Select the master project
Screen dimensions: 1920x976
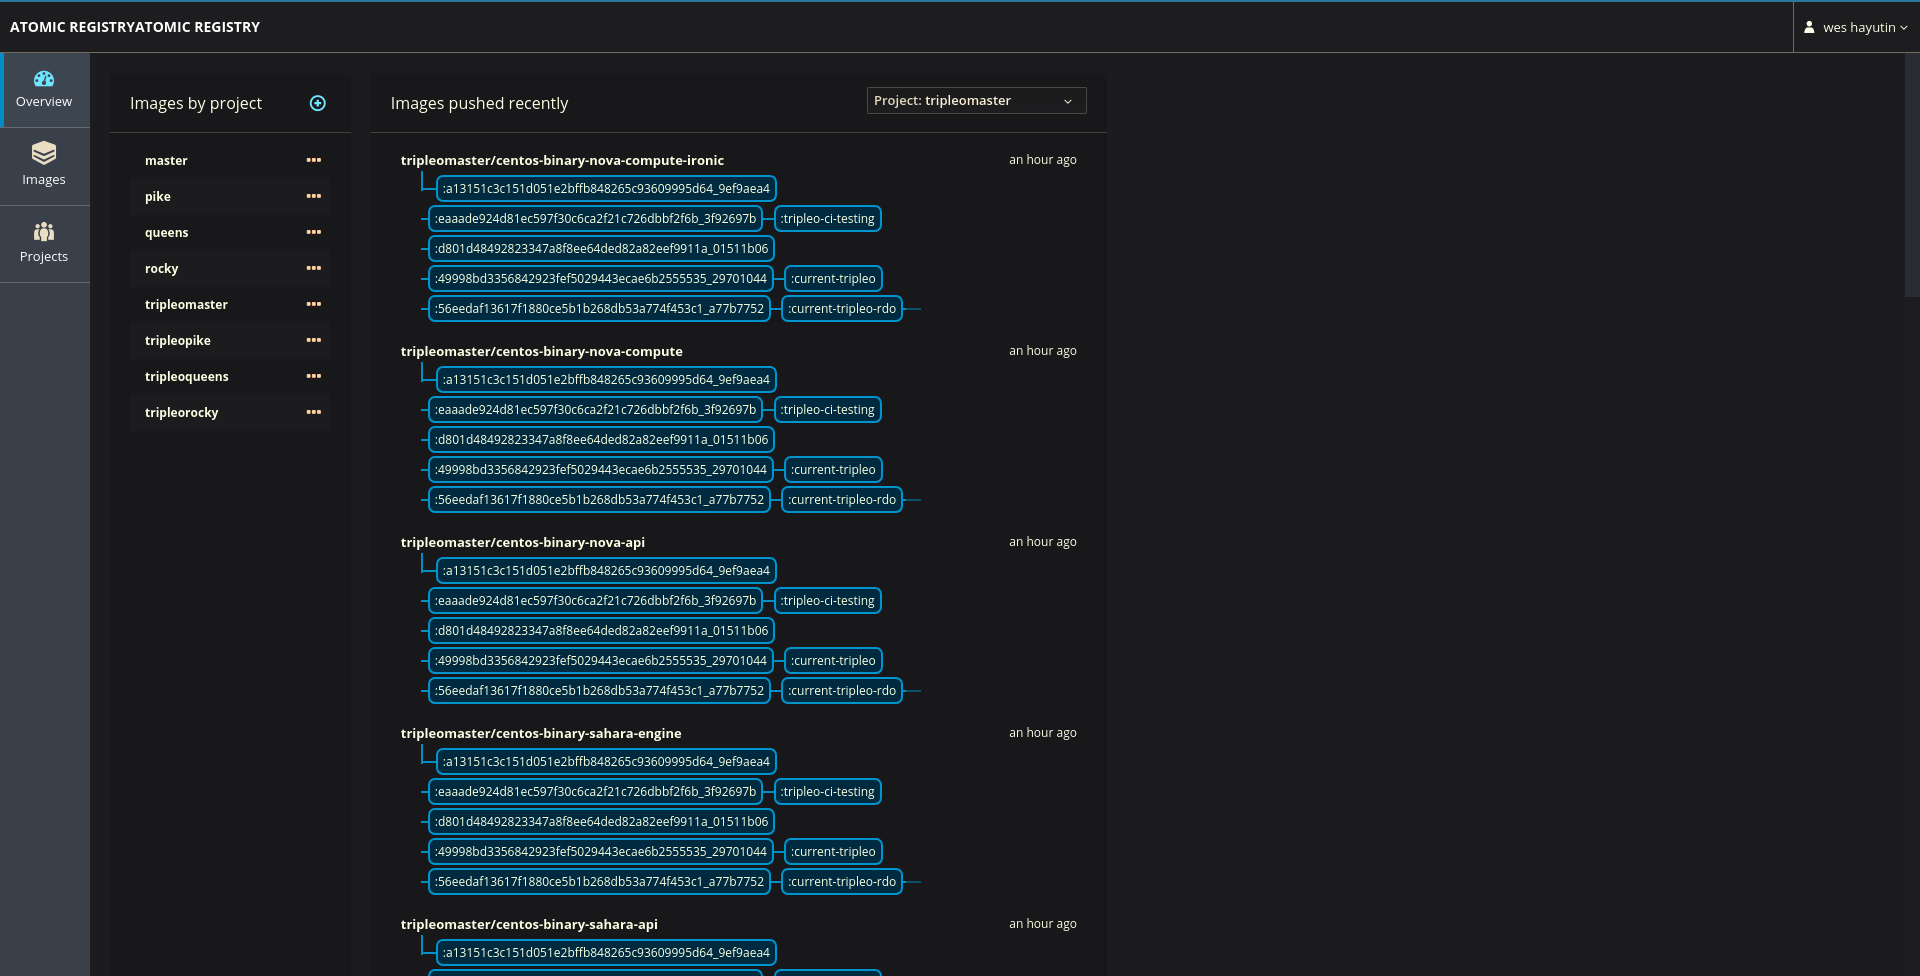[x=166, y=161]
